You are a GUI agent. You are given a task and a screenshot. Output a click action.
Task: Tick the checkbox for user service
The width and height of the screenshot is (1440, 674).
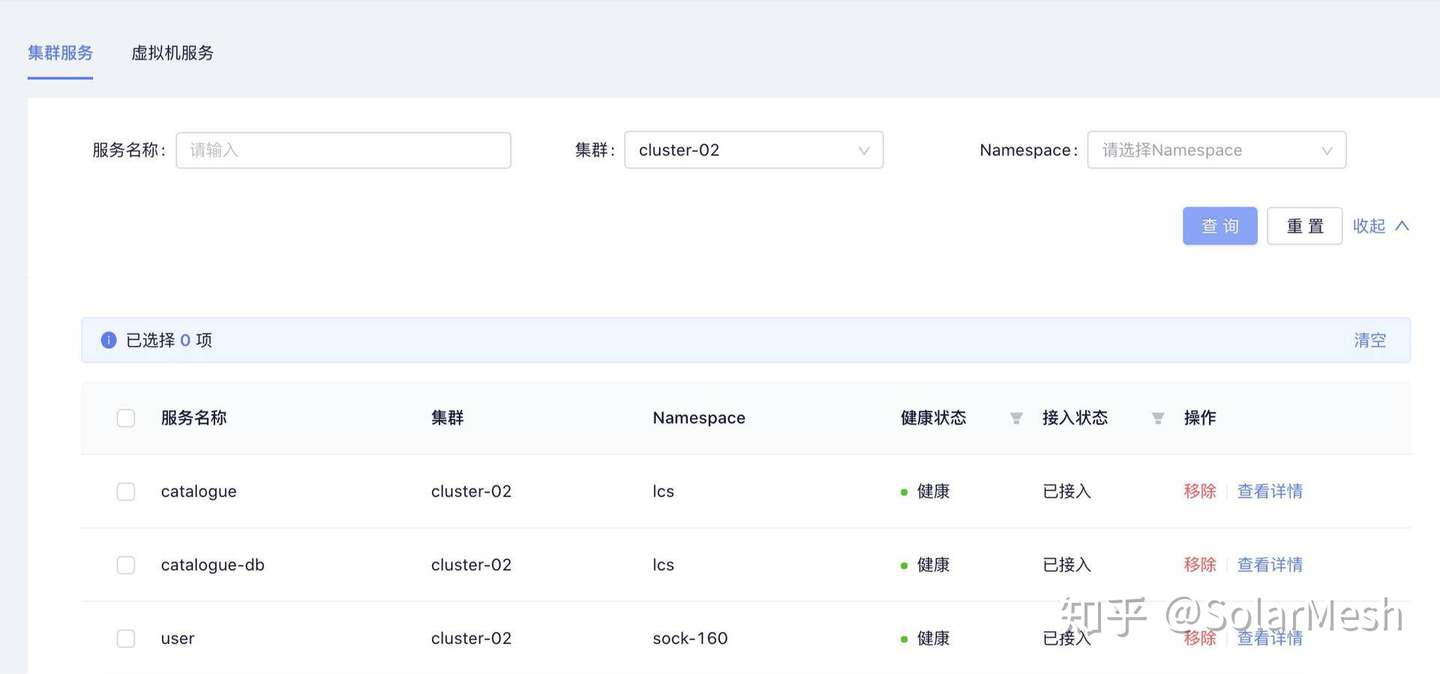(x=126, y=638)
